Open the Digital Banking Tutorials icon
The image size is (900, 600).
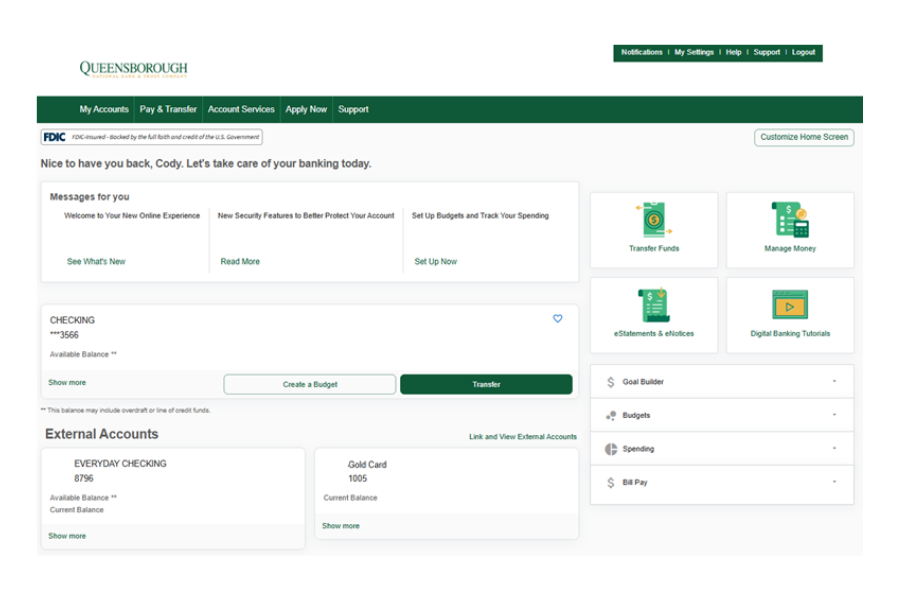click(x=790, y=304)
